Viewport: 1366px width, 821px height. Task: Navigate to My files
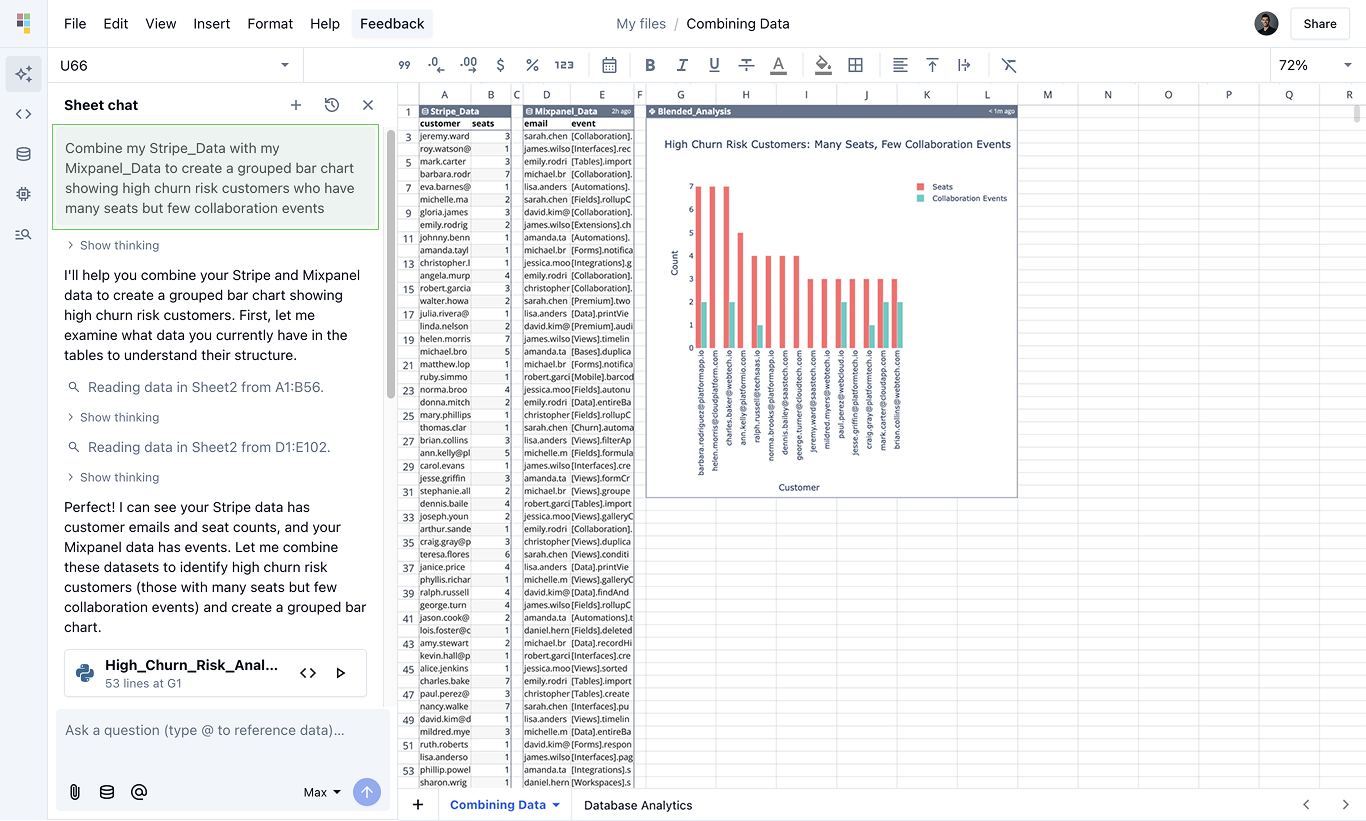(x=641, y=23)
